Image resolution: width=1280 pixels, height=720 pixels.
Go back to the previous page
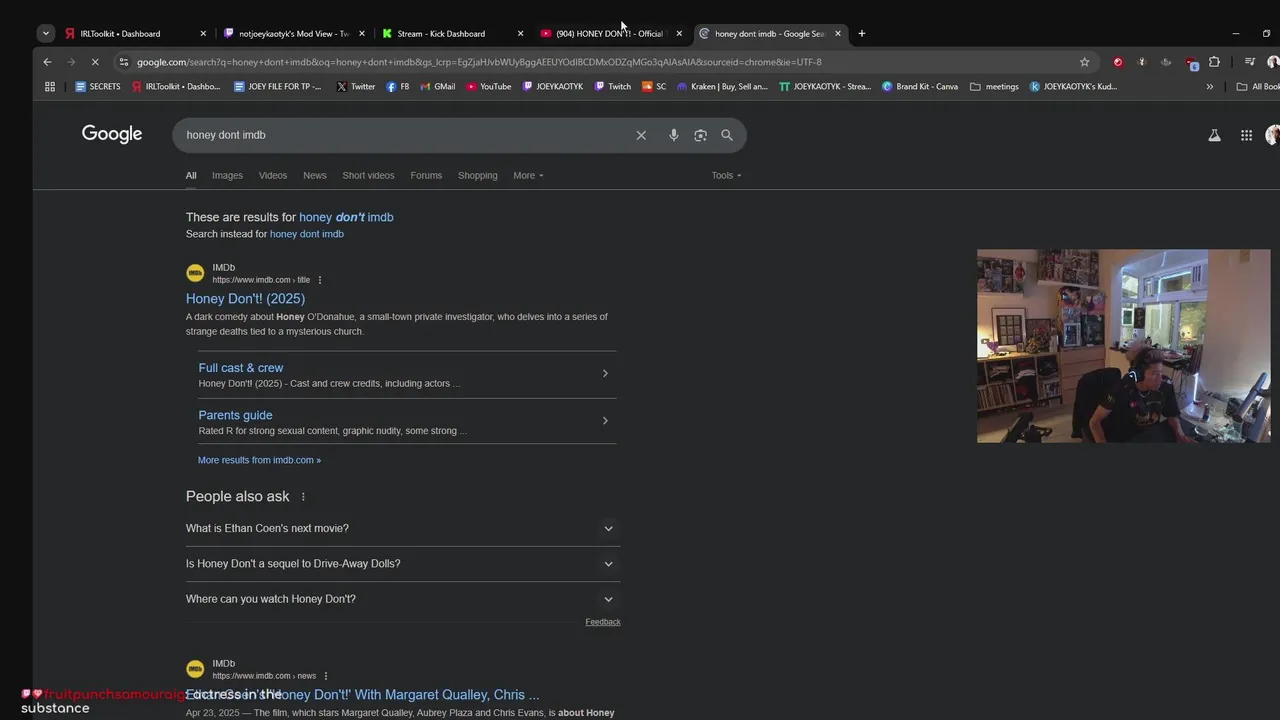click(47, 62)
